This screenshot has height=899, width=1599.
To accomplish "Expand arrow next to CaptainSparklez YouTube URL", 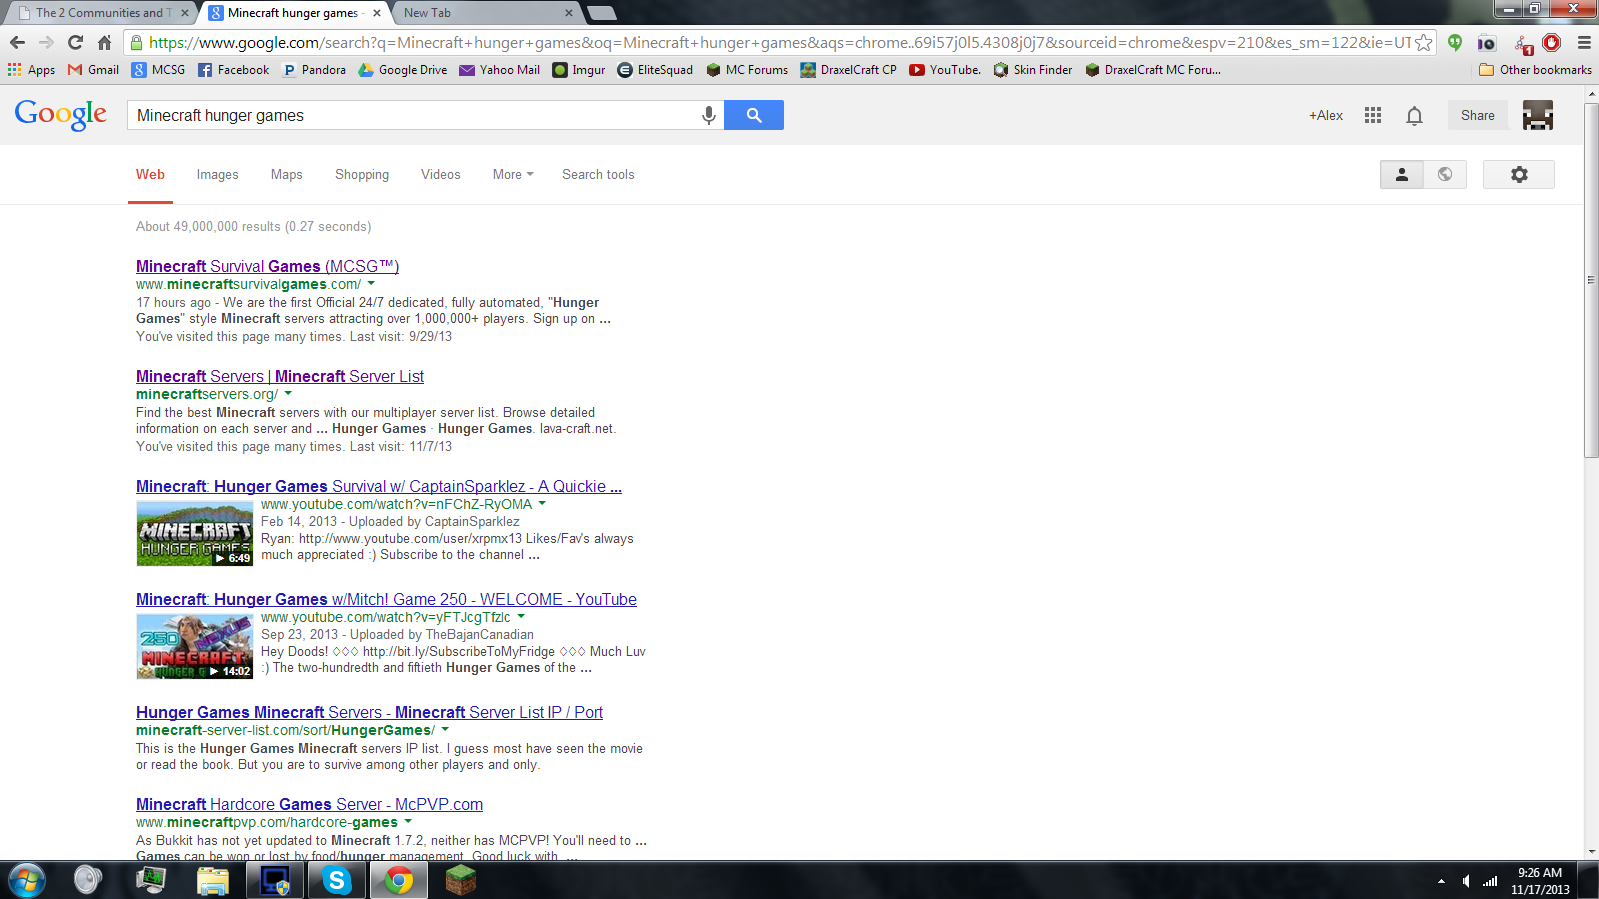I will 542,504.
